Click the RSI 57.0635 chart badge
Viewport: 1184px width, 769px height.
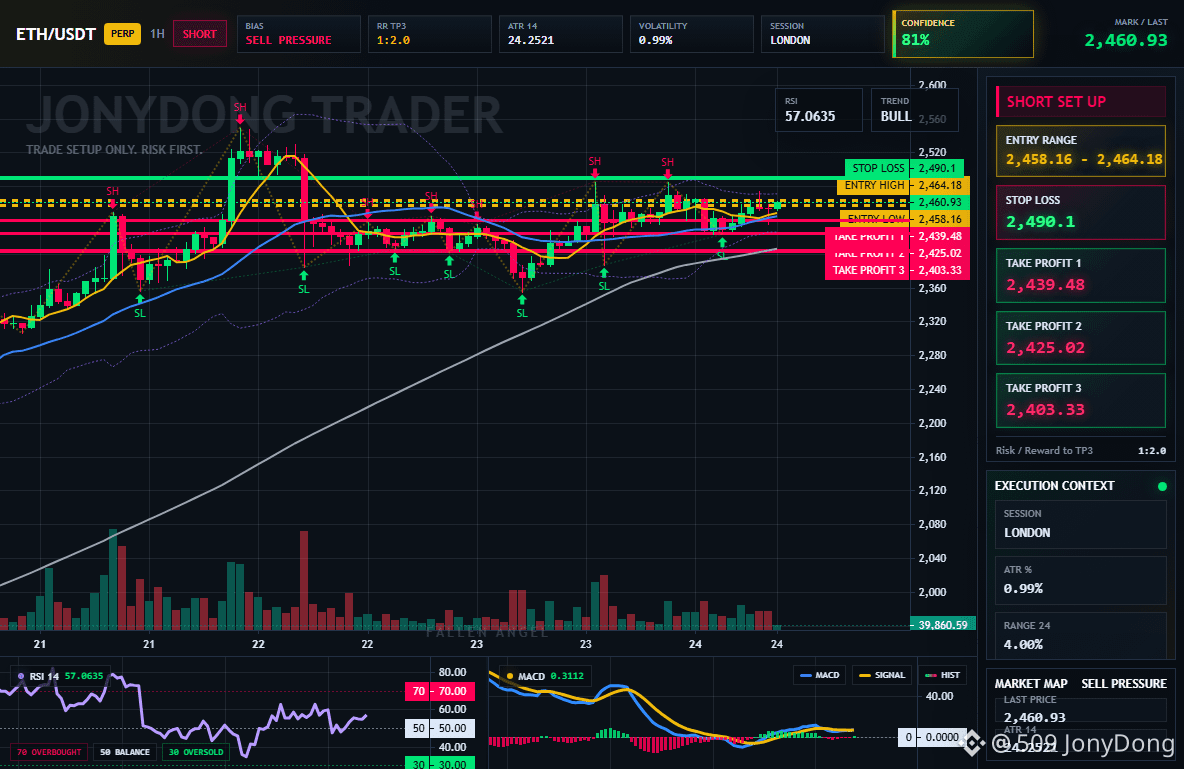819,110
